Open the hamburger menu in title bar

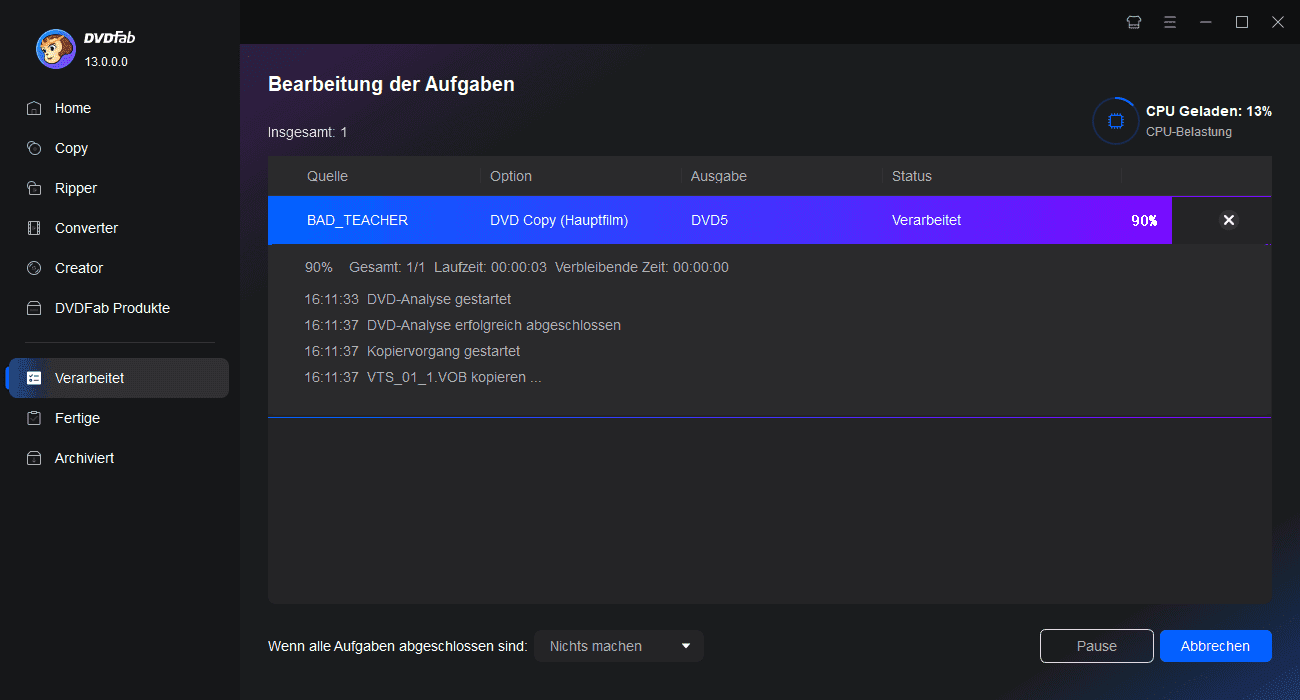pyautogui.click(x=1170, y=22)
